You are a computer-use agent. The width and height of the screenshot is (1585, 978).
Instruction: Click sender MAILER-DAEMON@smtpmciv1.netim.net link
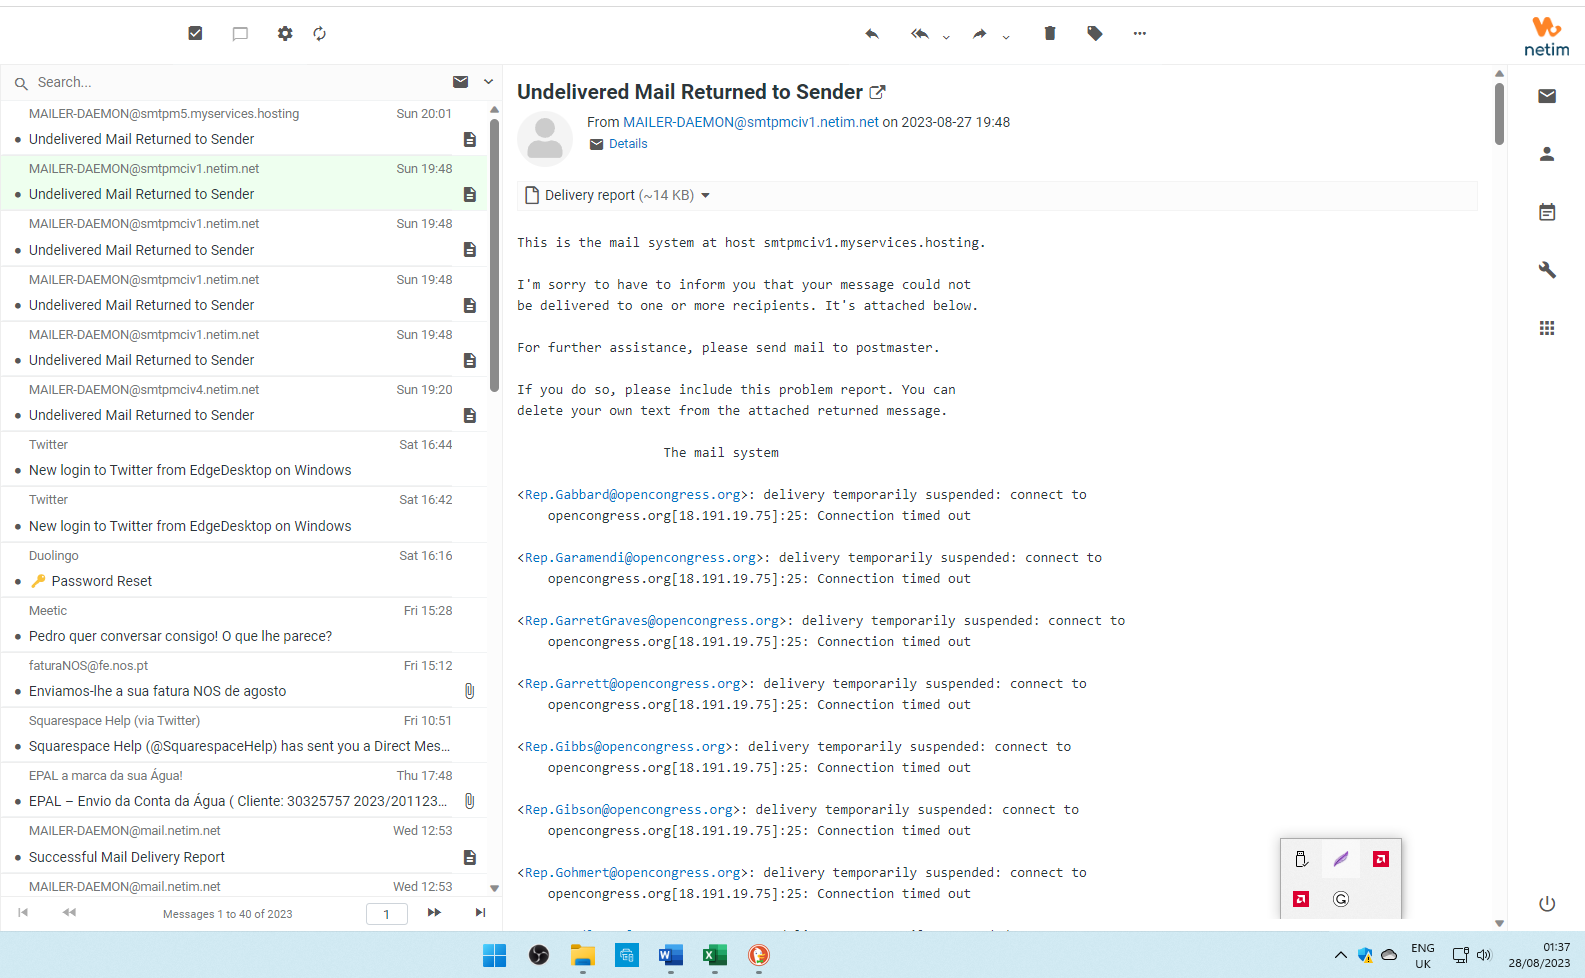[x=751, y=122]
